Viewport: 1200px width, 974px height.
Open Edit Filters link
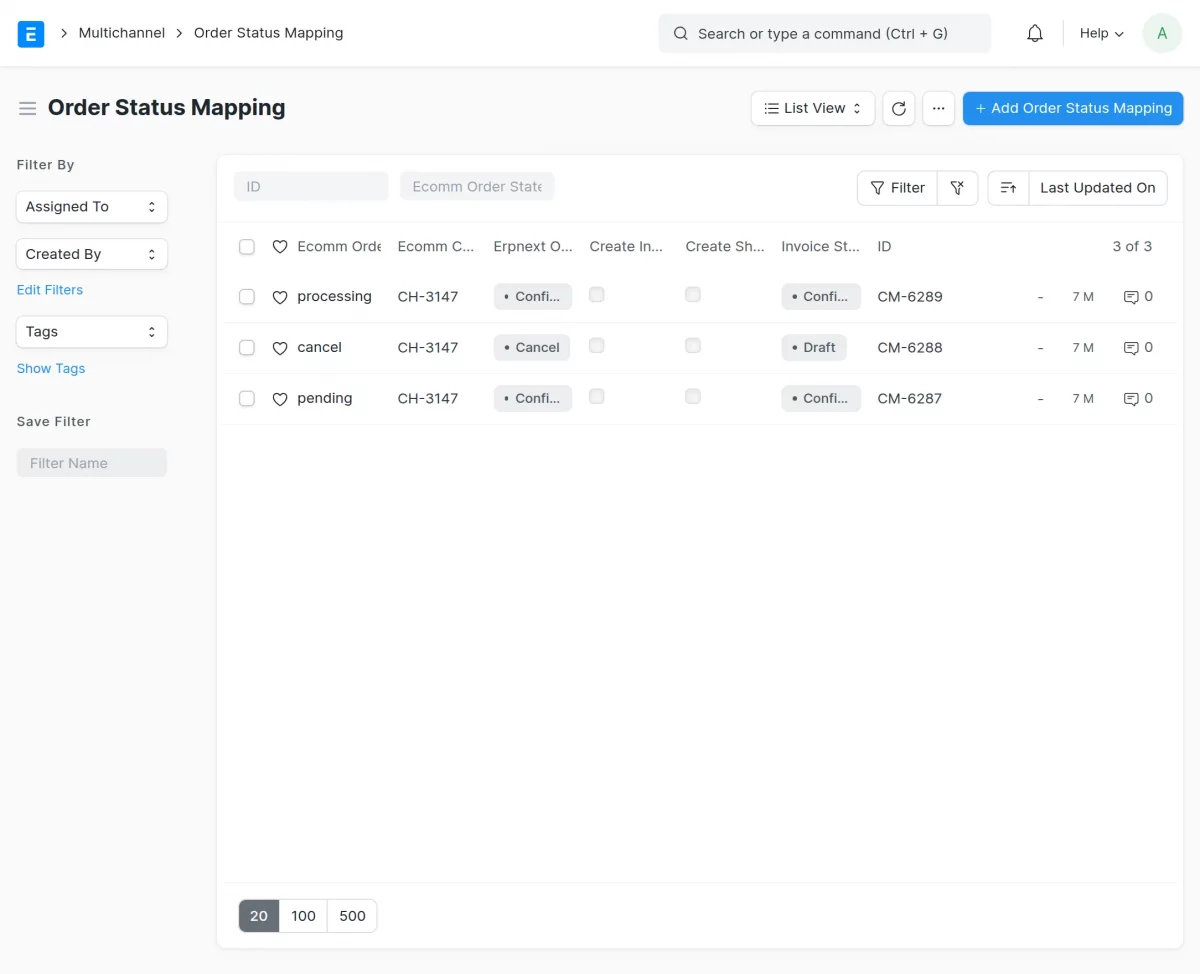(x=49, y=289)
